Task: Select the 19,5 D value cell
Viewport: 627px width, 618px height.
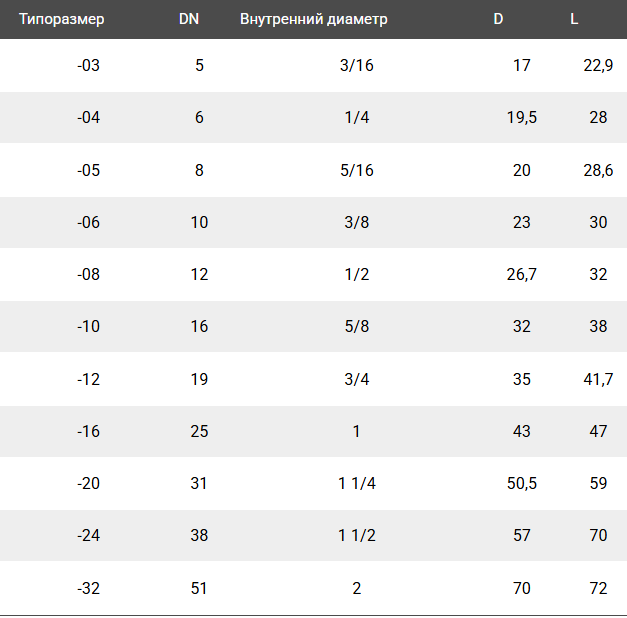Action: 522,118
